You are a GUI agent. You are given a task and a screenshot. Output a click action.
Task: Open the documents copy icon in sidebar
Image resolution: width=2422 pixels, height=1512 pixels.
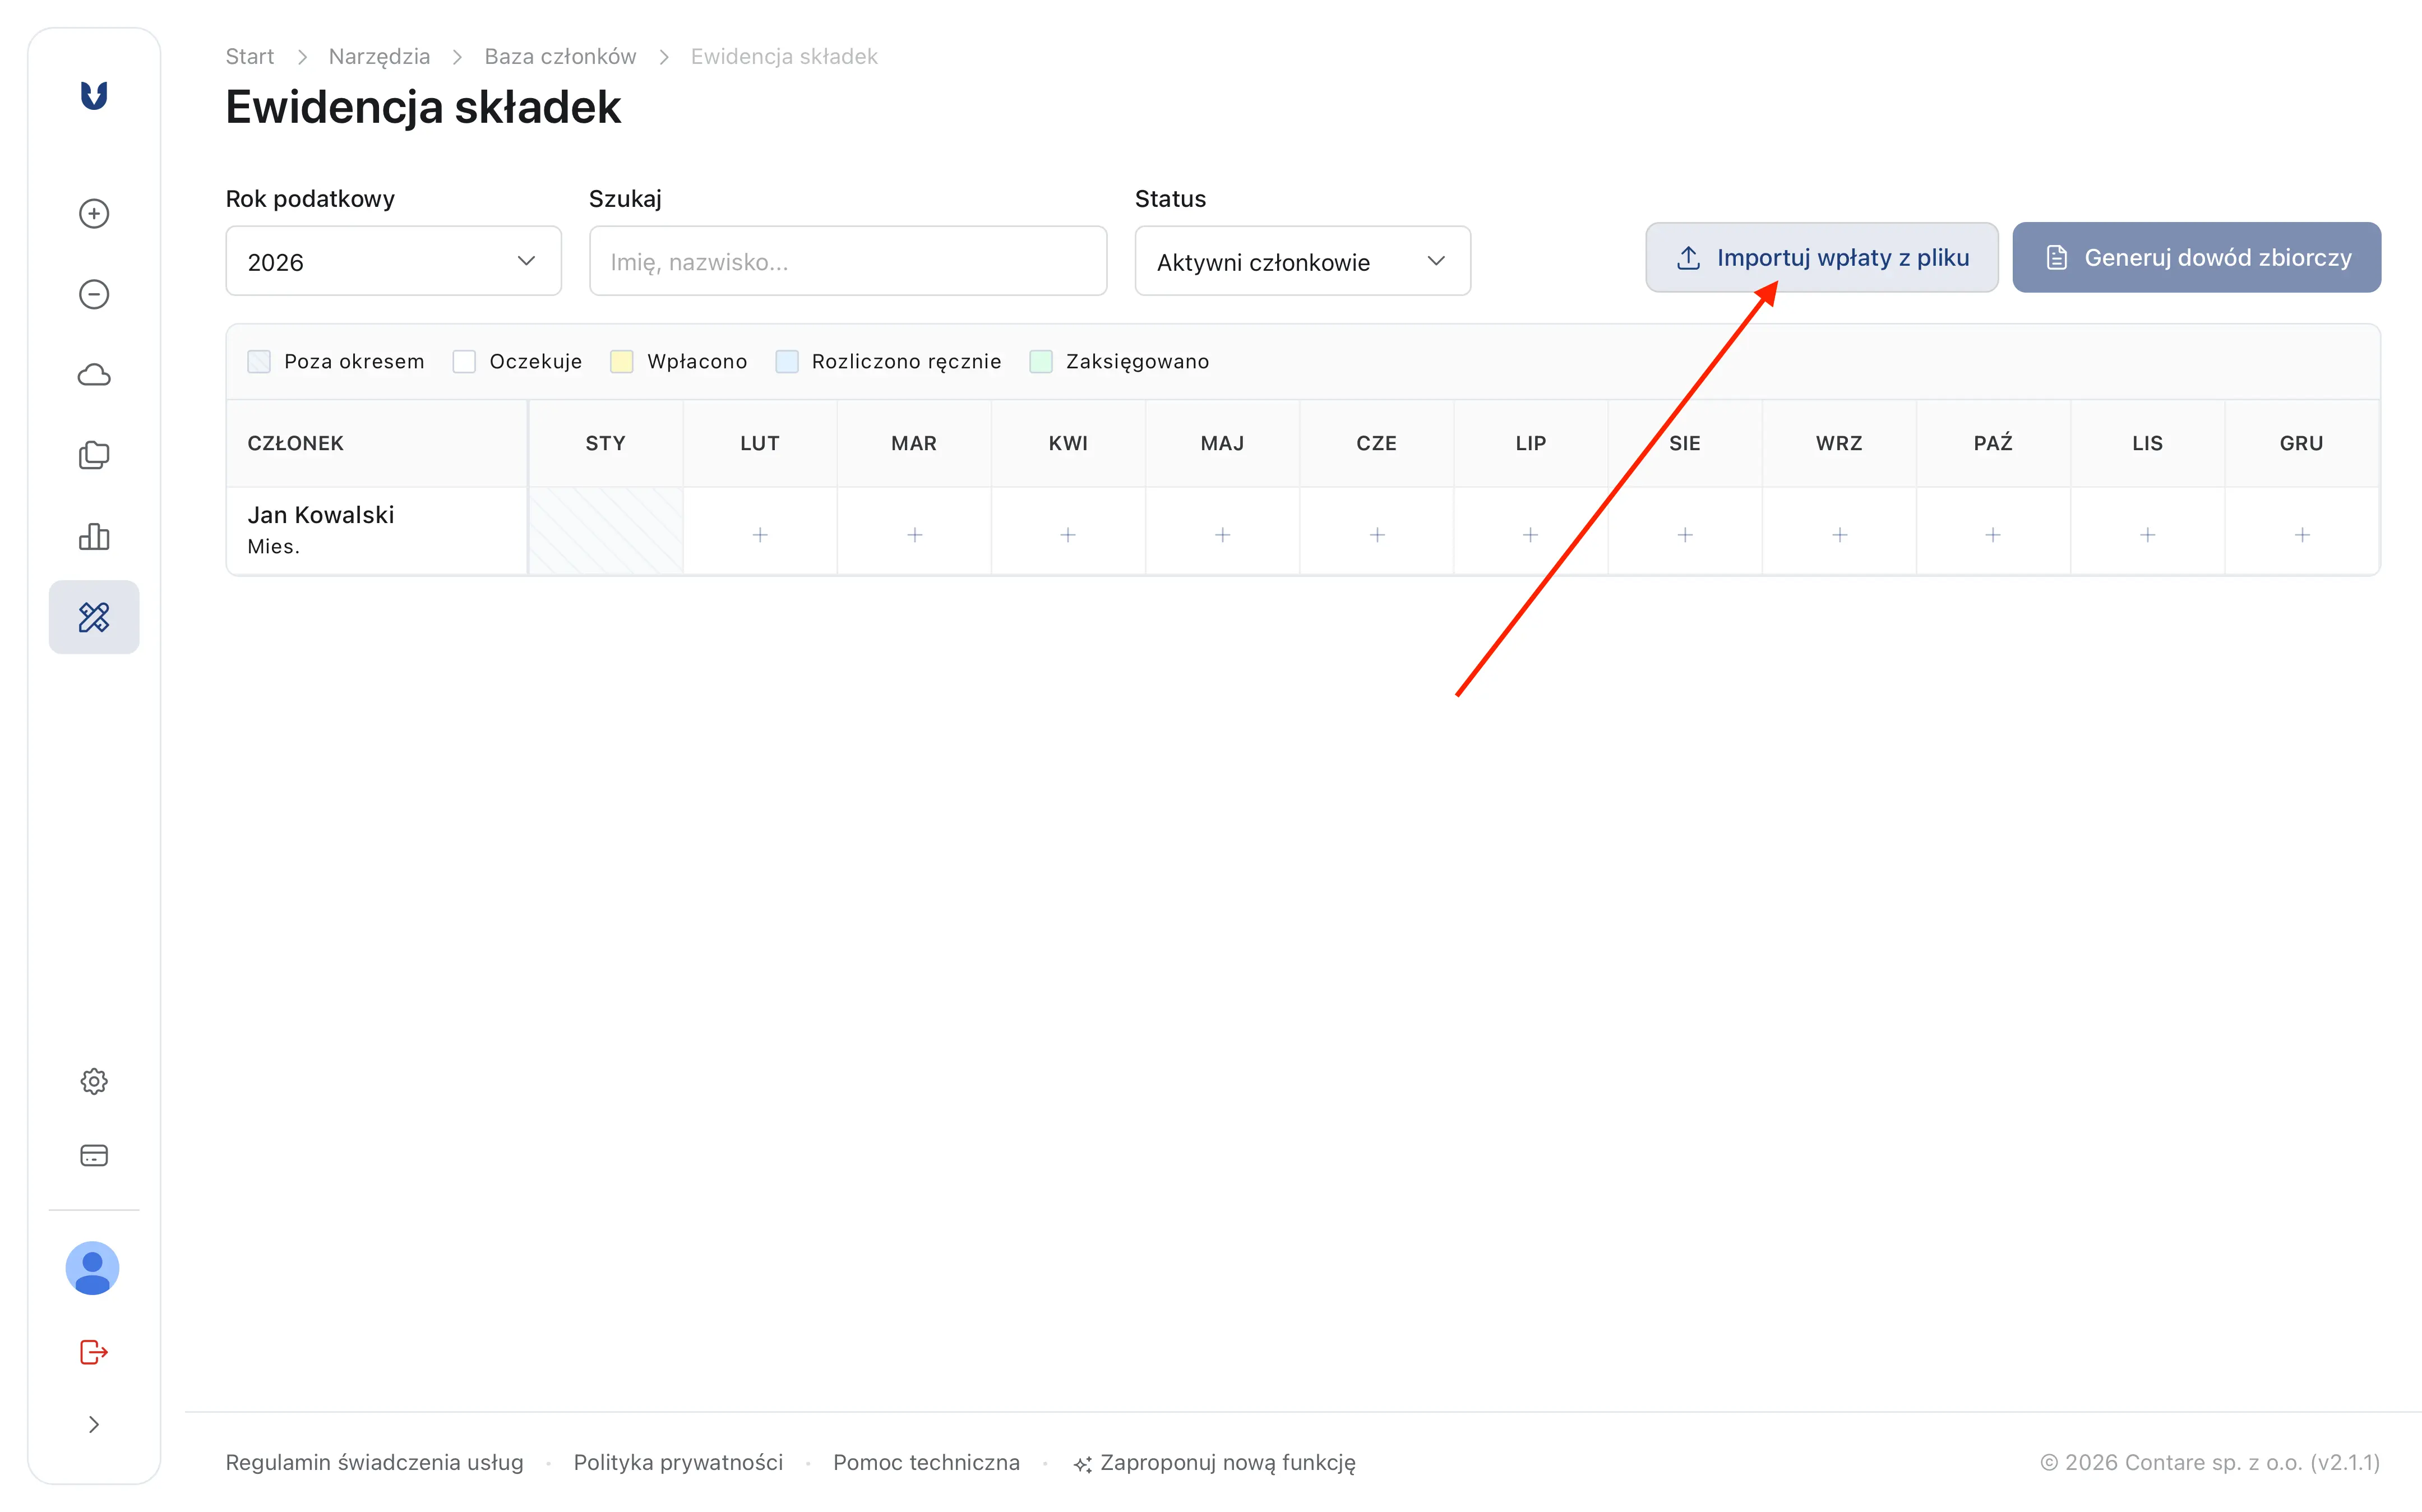[94, 455]
